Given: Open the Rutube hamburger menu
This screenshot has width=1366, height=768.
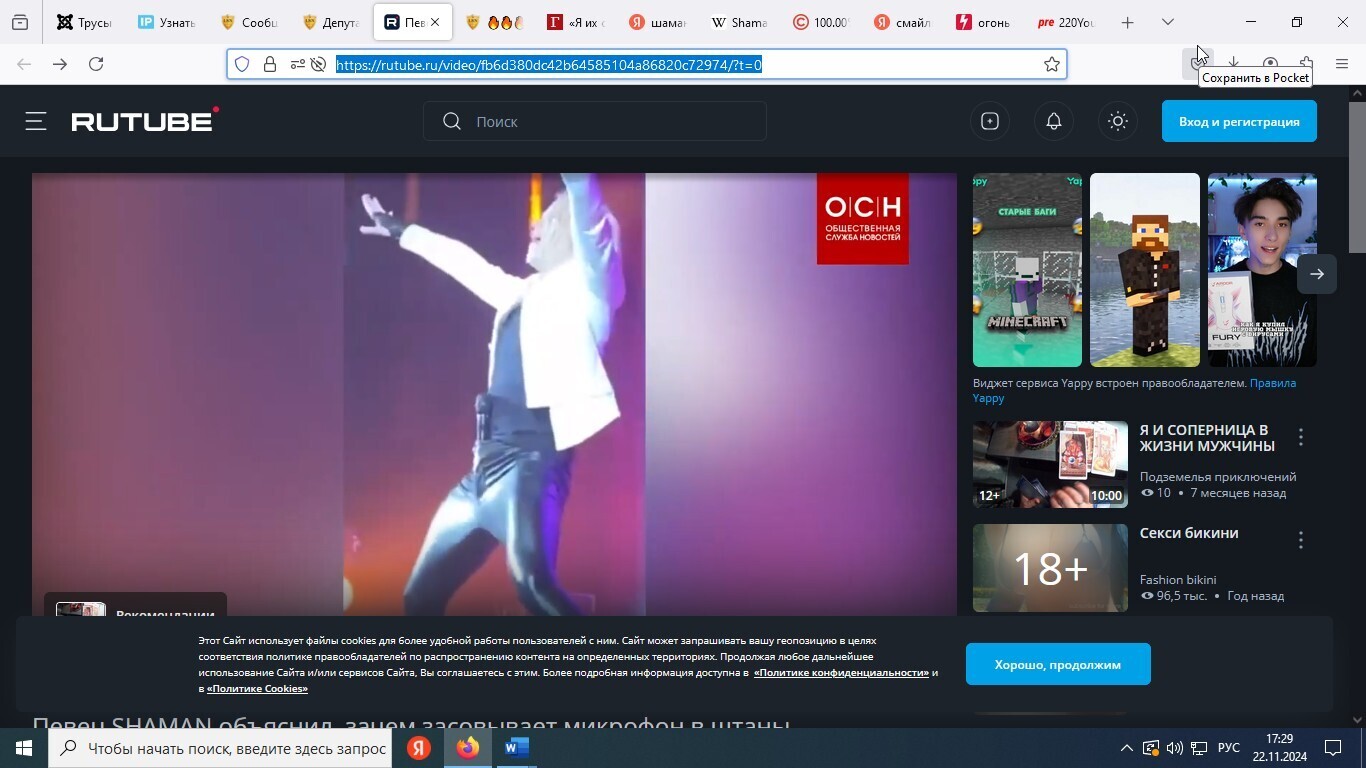Looking at the screenshot, I should point(36,121).
